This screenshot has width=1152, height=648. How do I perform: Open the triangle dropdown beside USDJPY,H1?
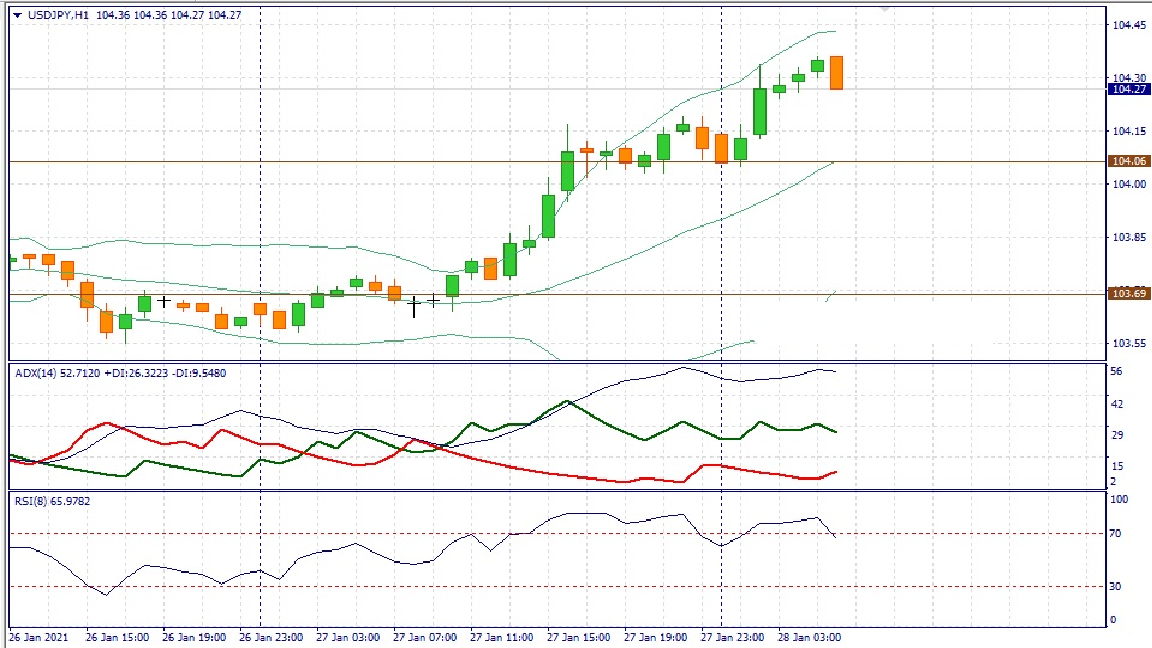click(x=17, y=15)
